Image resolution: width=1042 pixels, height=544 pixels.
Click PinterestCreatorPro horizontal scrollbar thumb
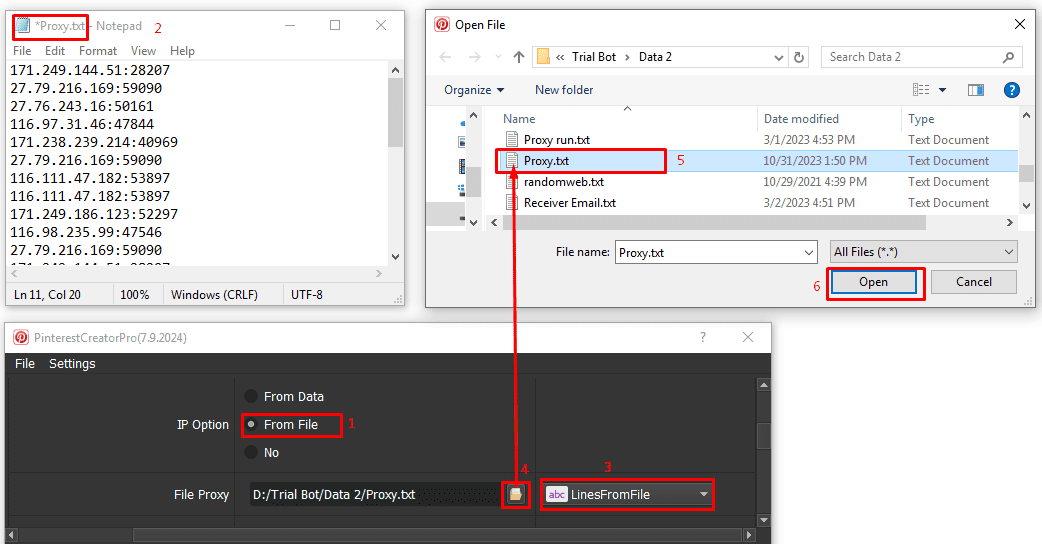pos(437,535)
